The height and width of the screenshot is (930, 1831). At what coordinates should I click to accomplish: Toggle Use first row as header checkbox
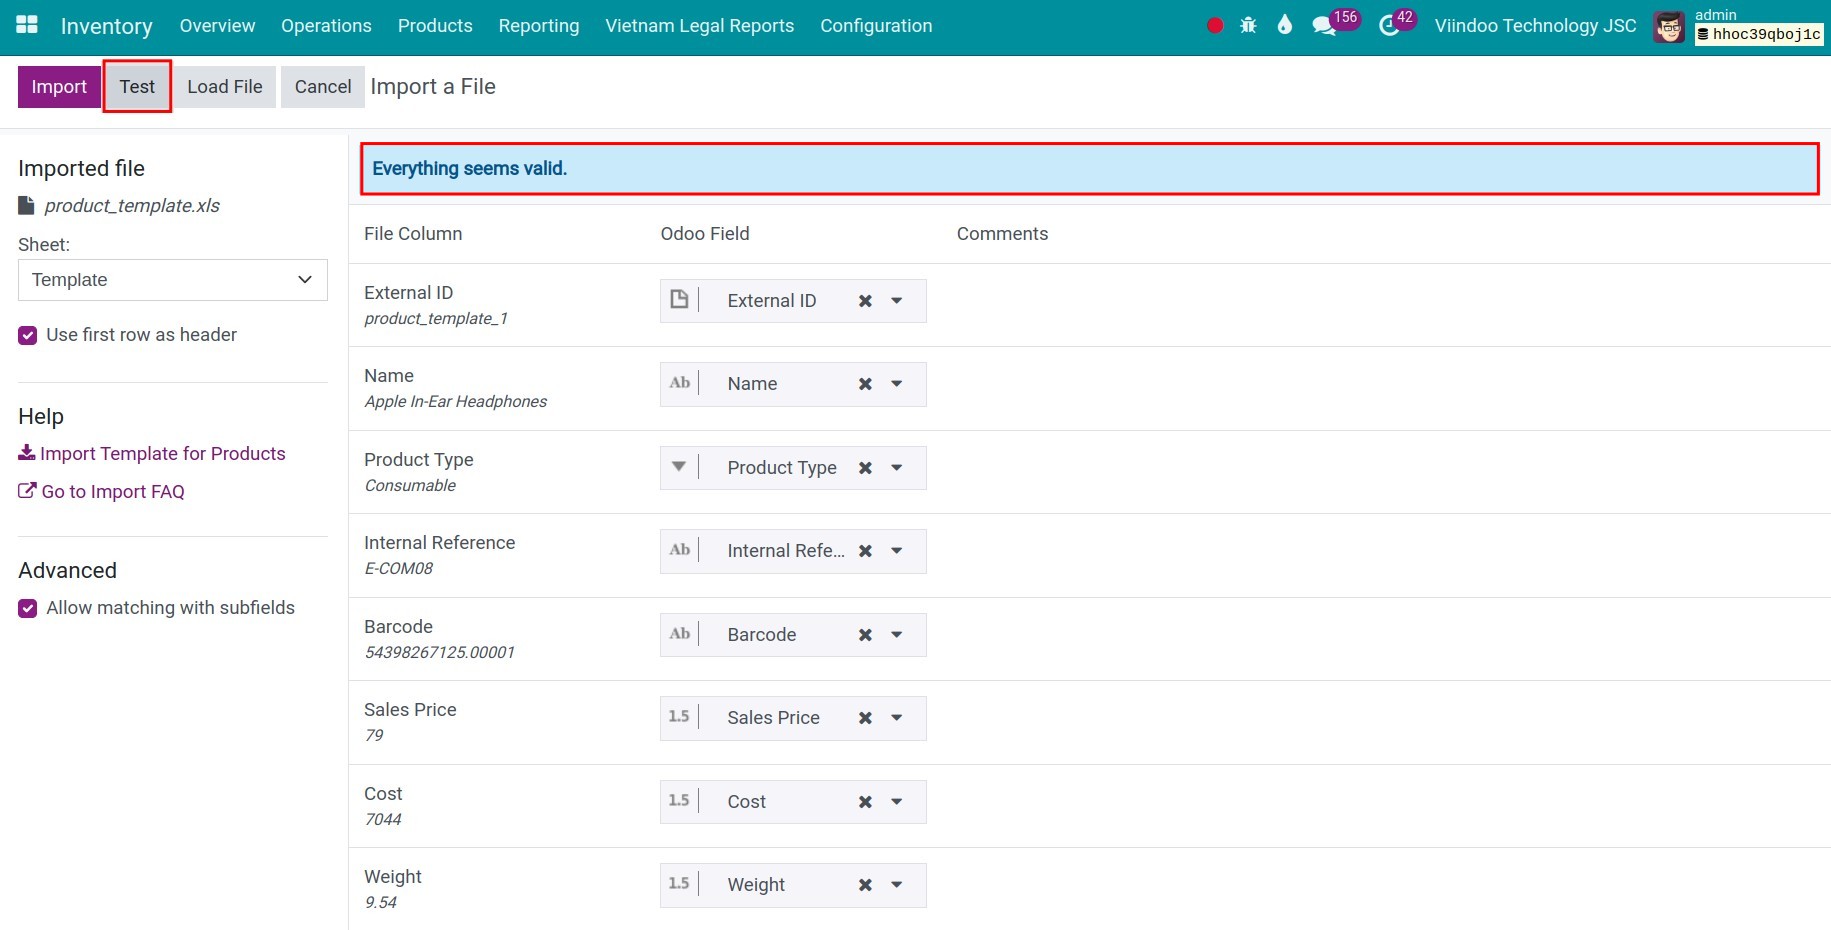[x=28, y=336]
